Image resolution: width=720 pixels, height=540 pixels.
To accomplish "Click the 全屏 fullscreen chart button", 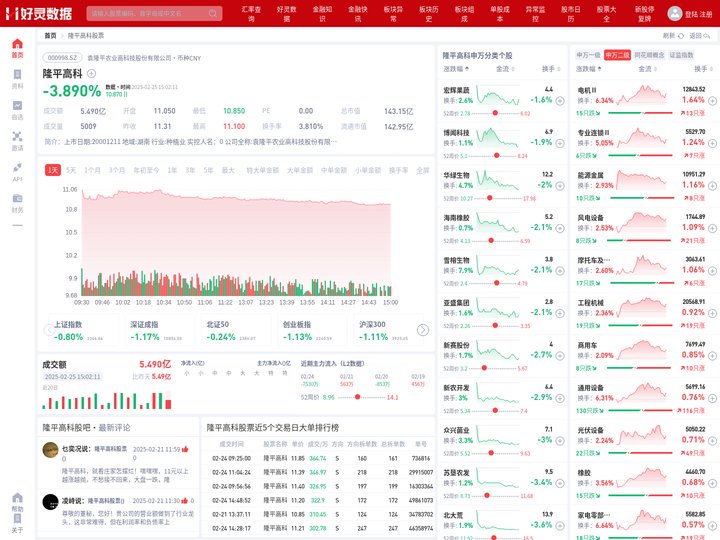I will [x=422, y=170].
